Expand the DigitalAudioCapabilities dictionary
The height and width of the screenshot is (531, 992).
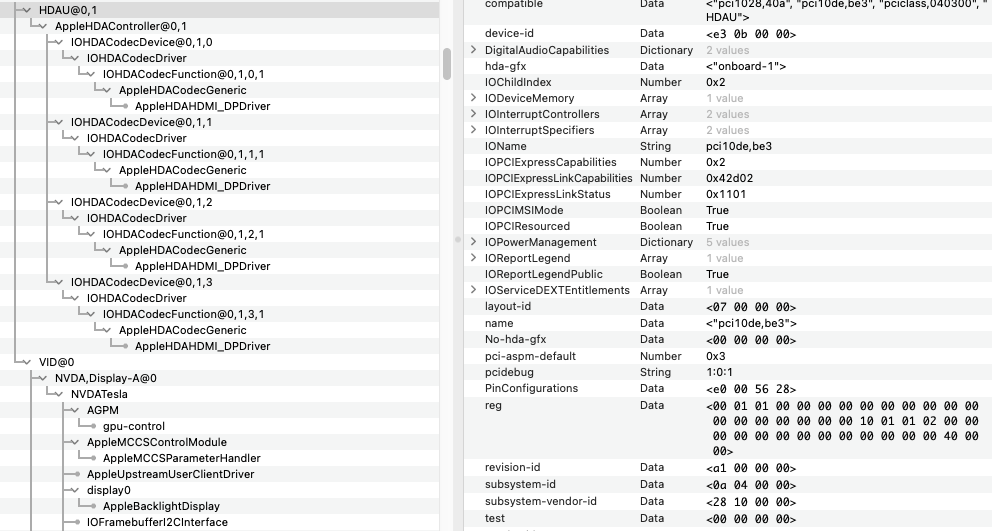coord(473,49)
